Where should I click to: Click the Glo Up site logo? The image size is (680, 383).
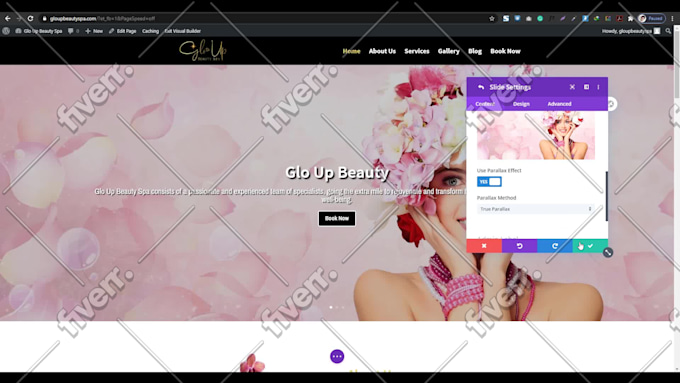tap(203, 50)
